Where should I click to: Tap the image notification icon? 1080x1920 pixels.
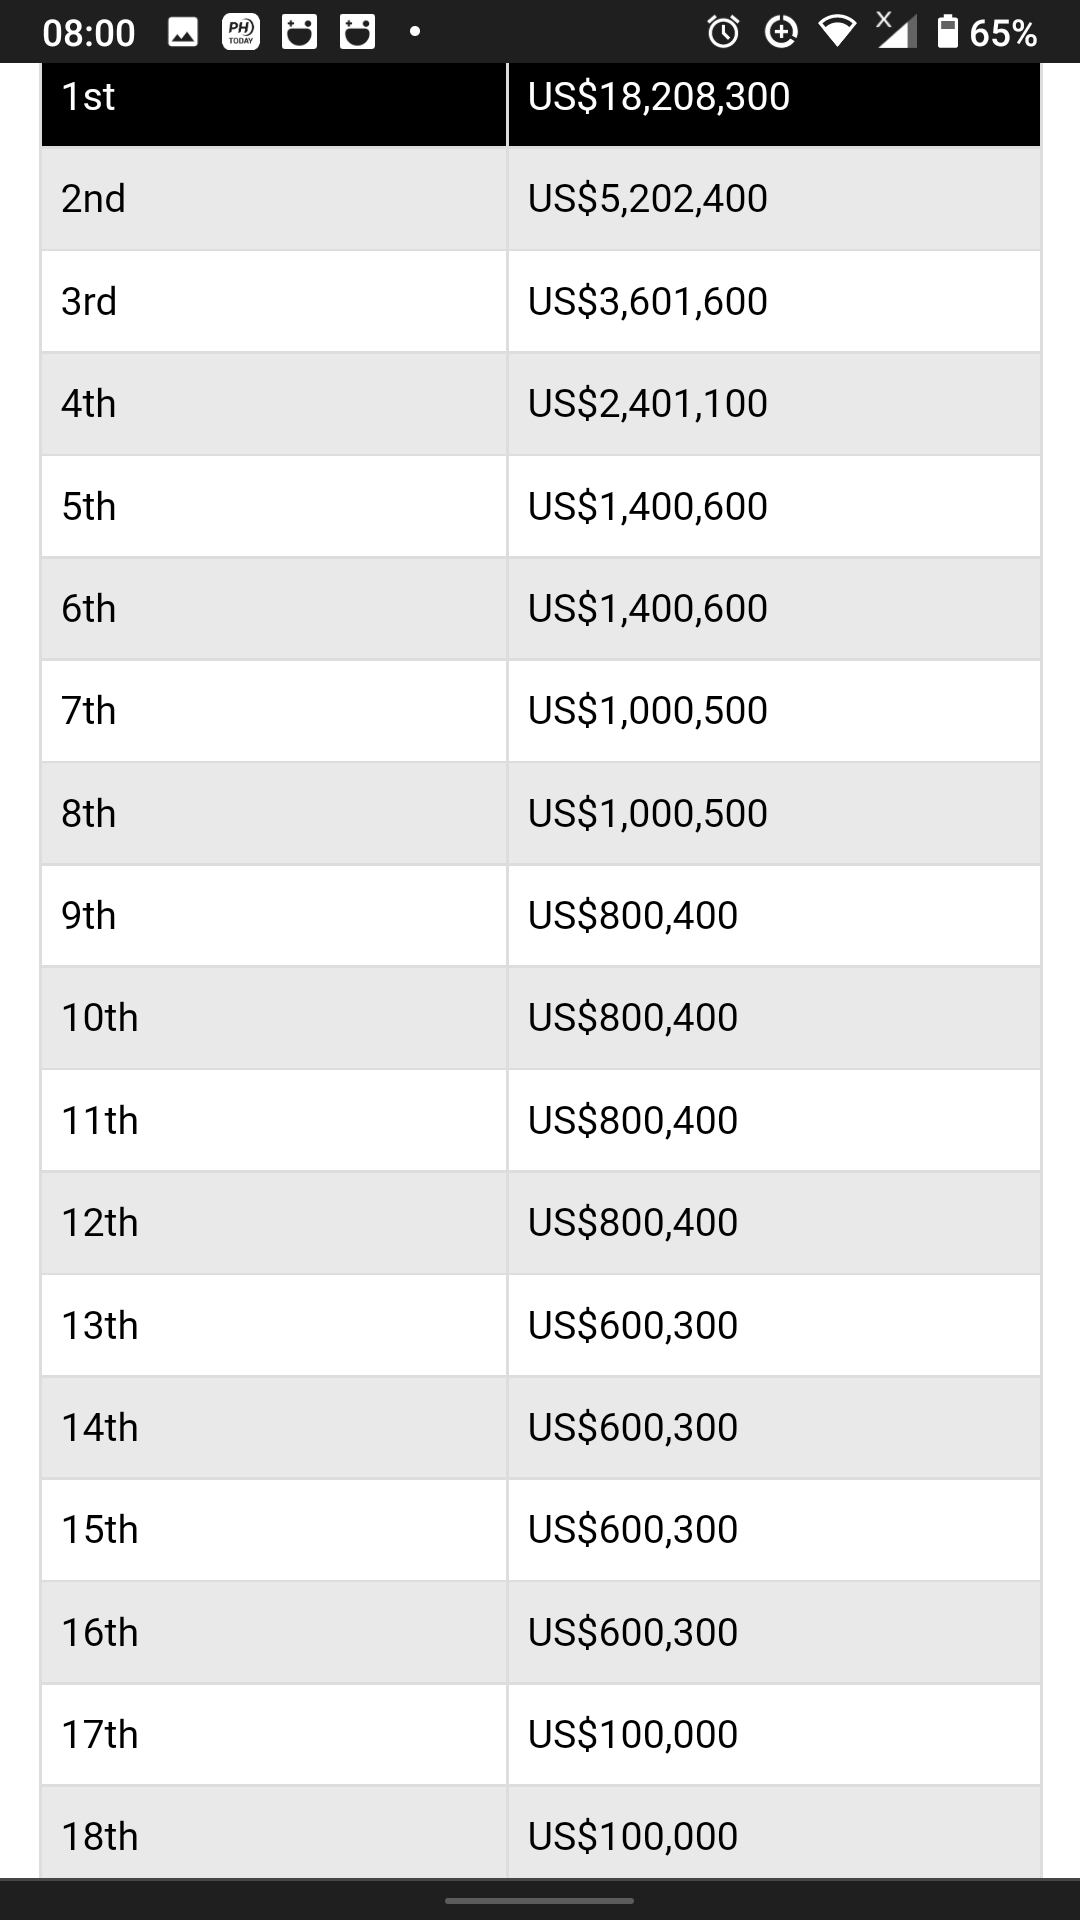click(x=182, y=33)
